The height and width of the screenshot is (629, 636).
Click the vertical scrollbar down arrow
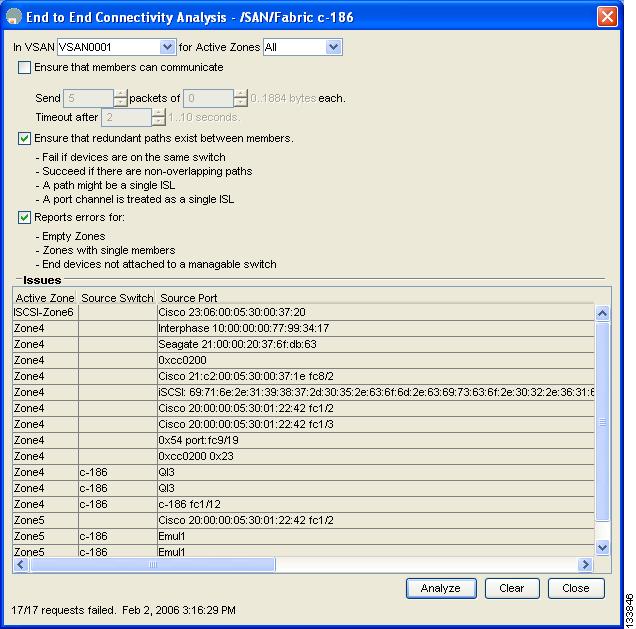pos(602,548)
